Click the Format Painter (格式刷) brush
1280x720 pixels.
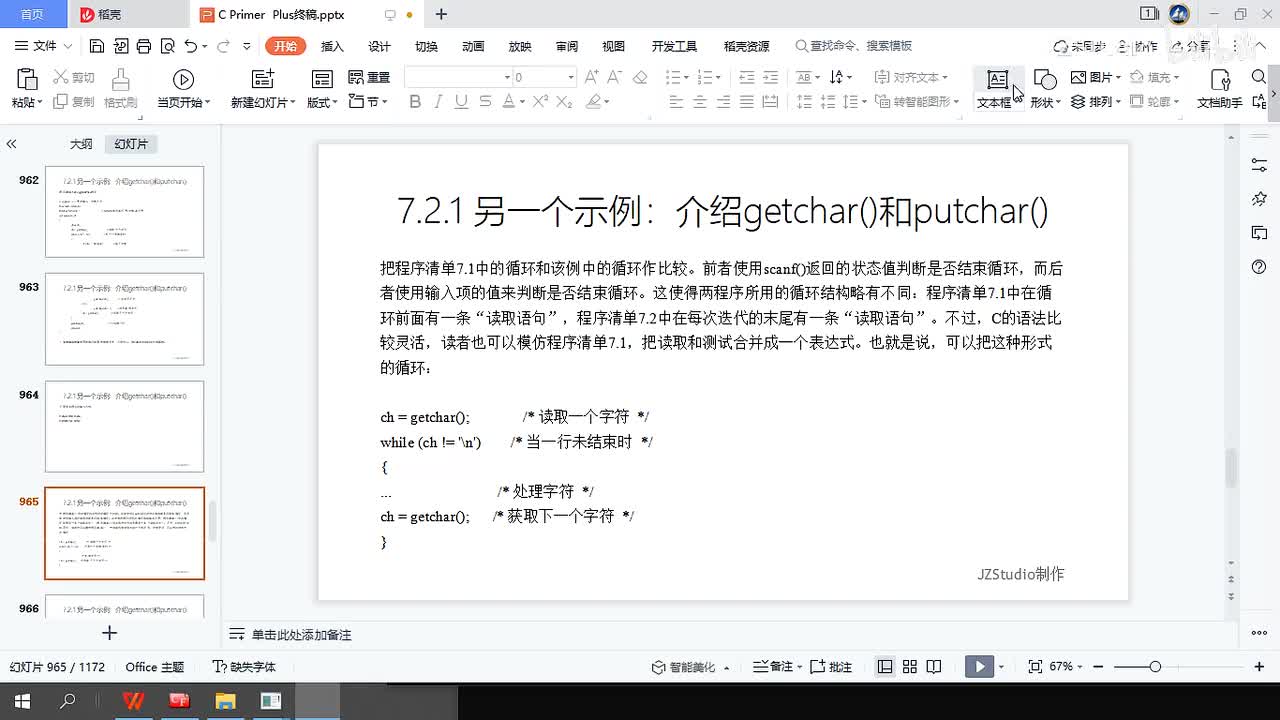tap(121, 80)
